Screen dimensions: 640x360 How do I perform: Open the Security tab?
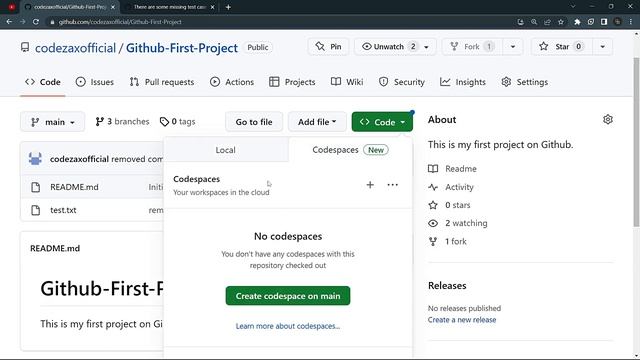402,82
